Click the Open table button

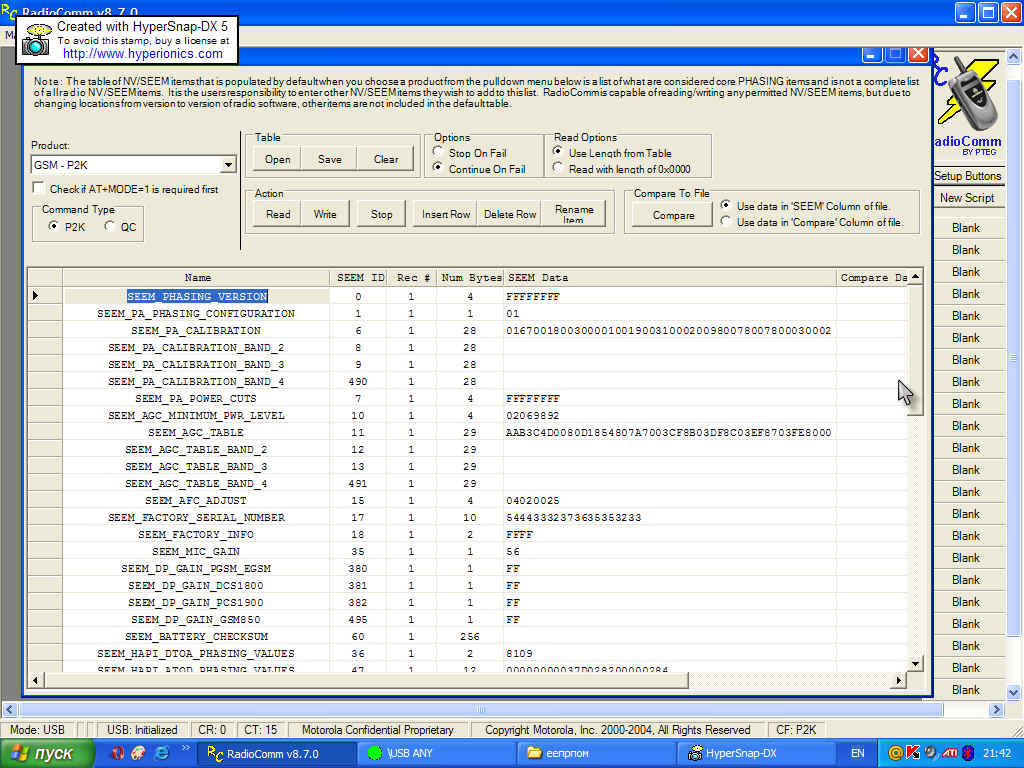(x=278, y=159)
